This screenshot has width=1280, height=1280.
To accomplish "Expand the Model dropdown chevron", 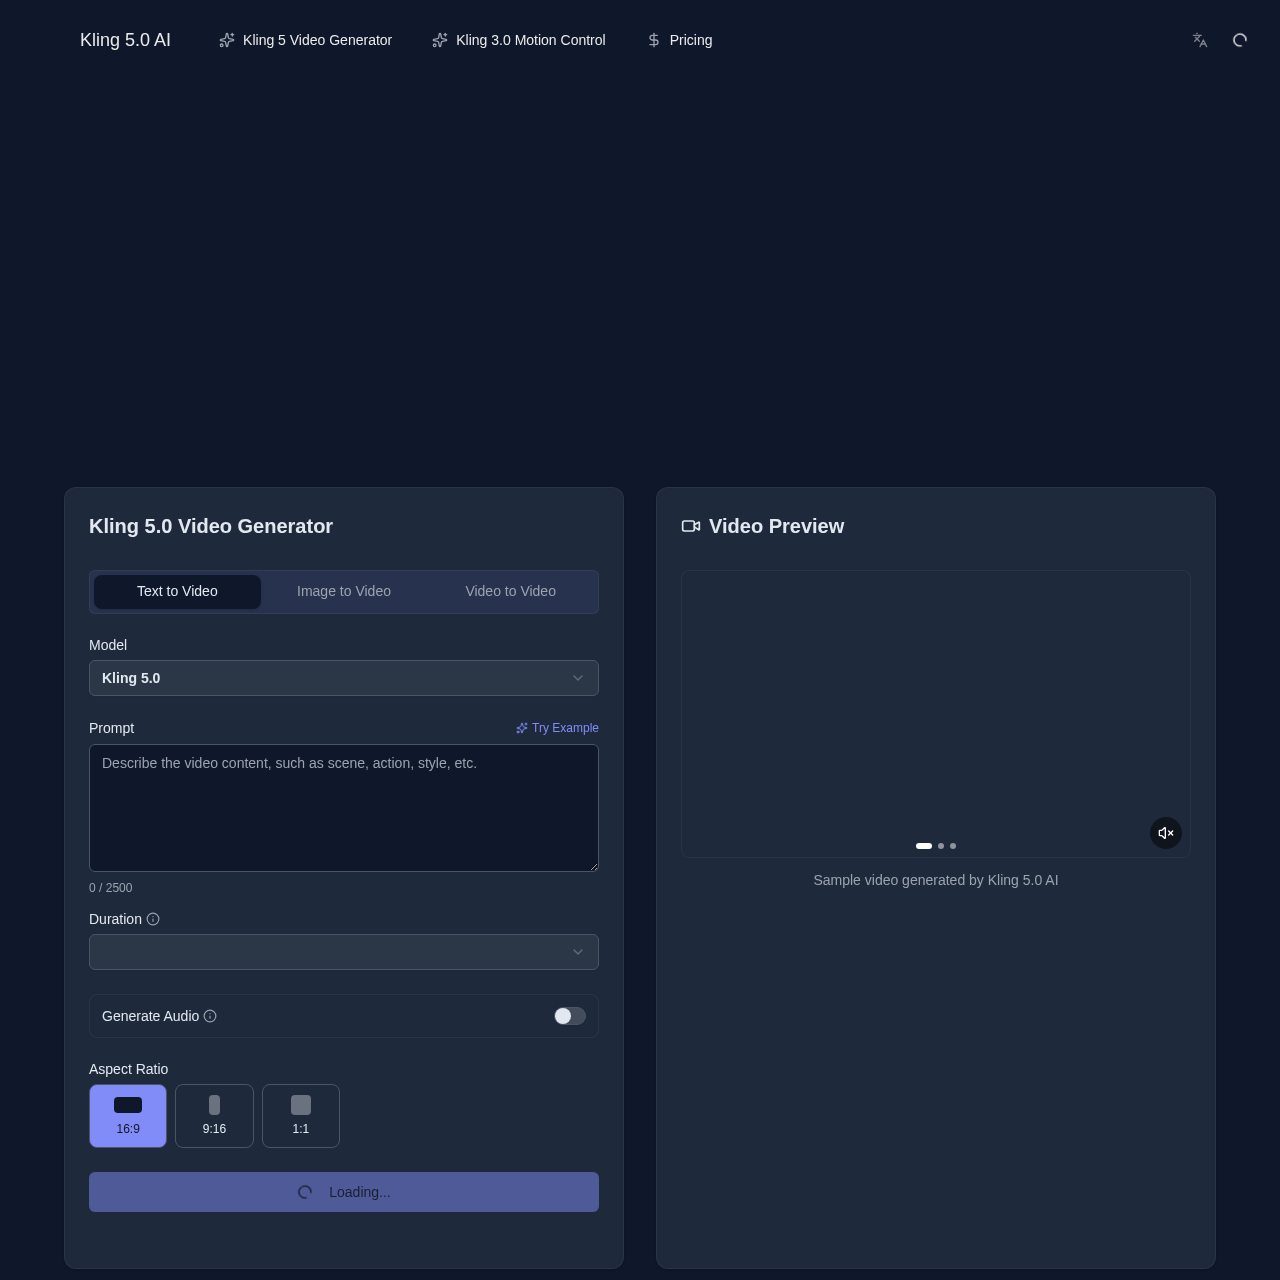I will pyautogui.click(x=578, y=678).
